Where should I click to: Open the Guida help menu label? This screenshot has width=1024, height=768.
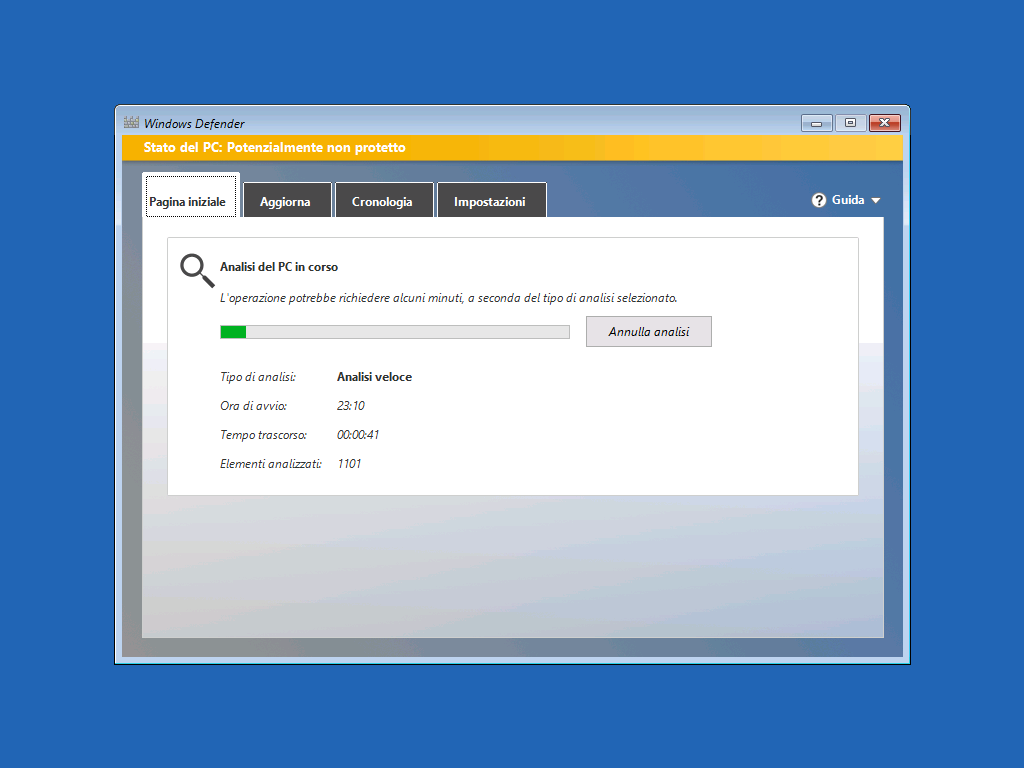[848, 200]
